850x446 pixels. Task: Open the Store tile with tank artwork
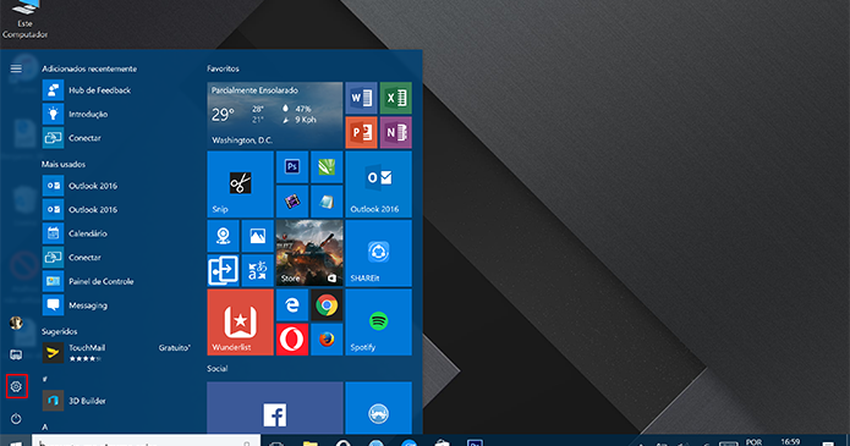310,253
